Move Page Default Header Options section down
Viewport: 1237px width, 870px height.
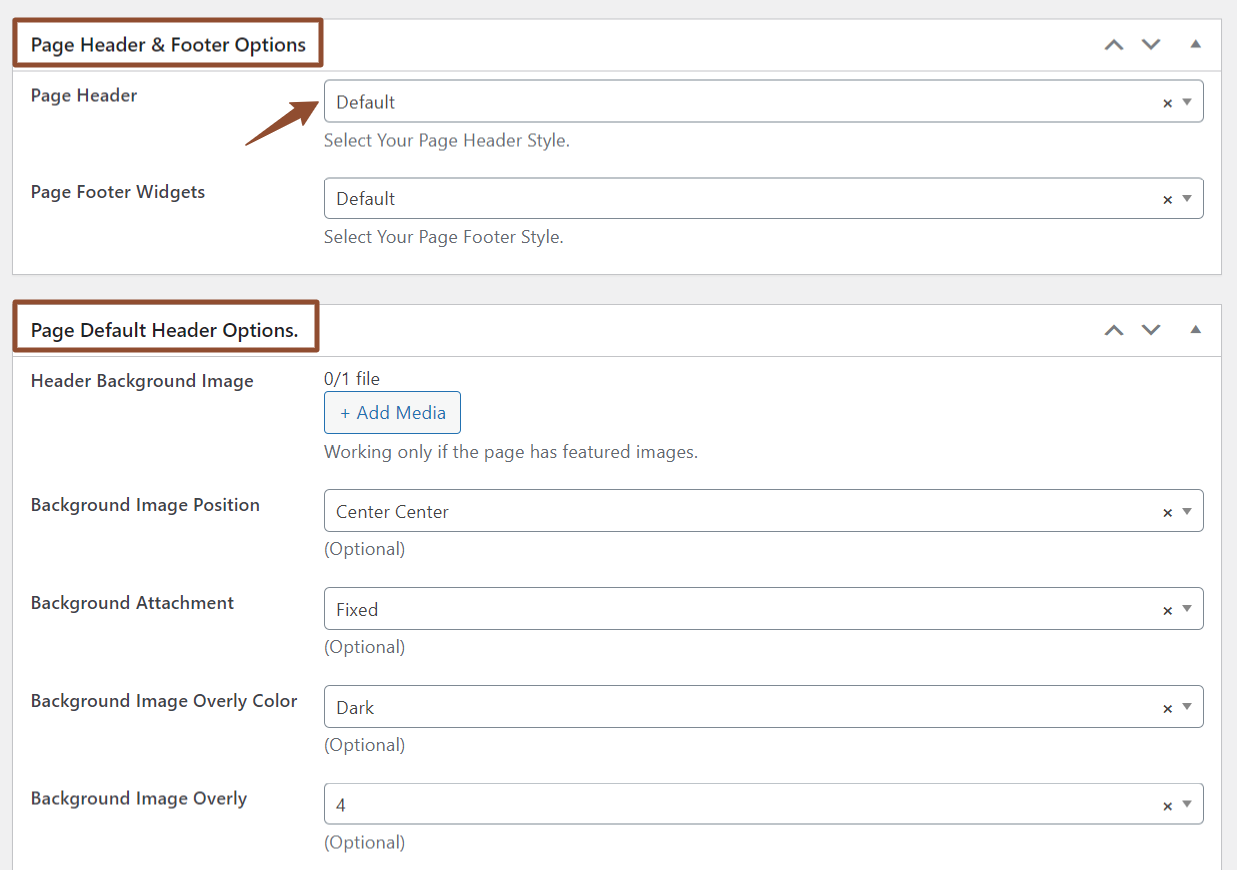coord(1150,330)
